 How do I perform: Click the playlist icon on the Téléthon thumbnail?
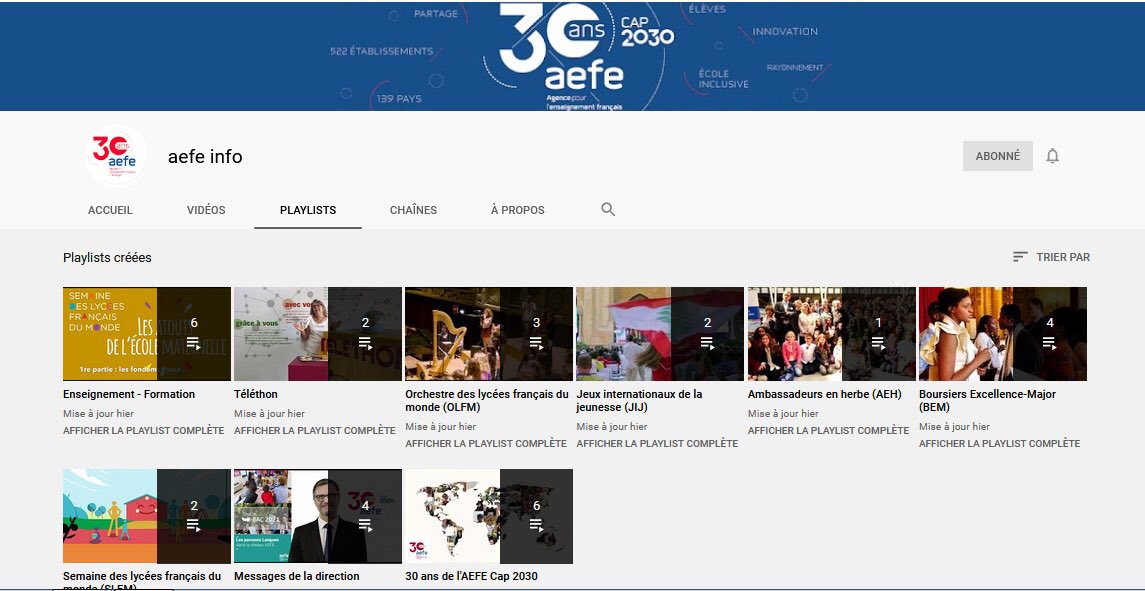pos(365,343)
